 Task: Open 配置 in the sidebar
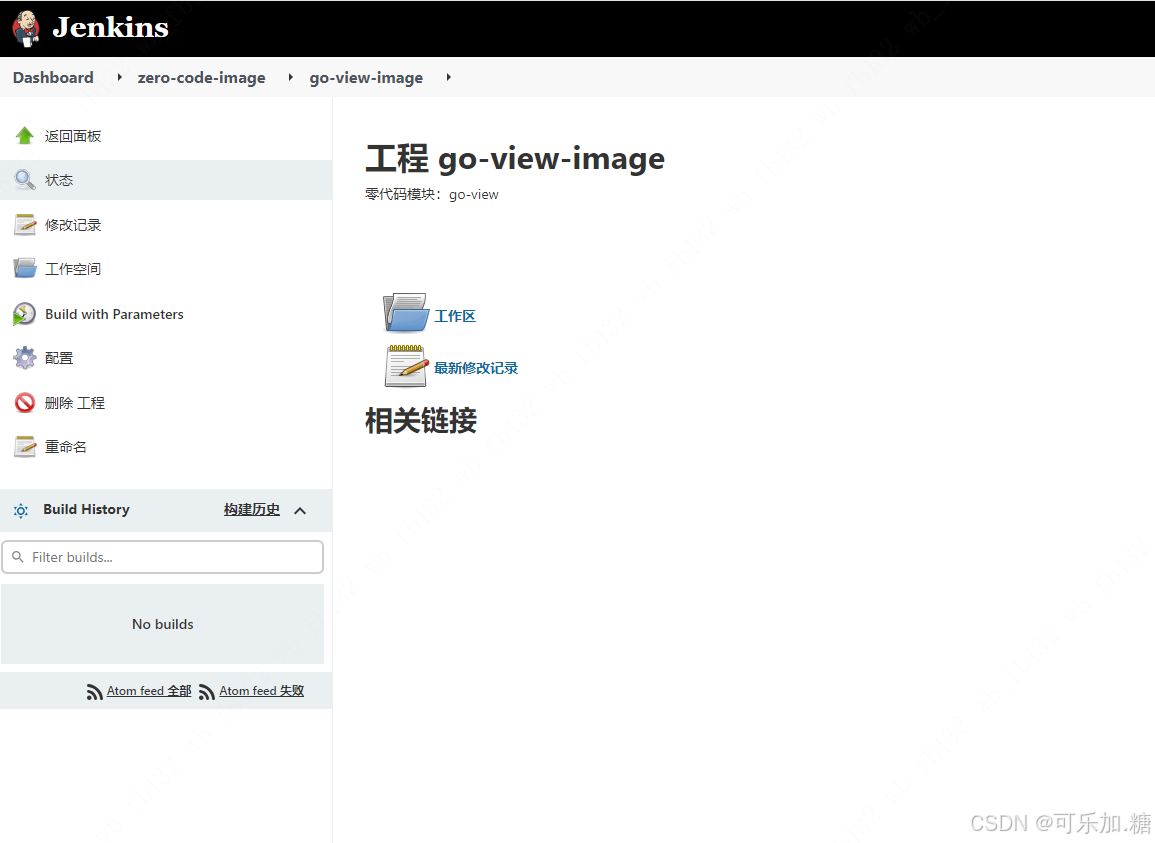(x=59, y=358)
